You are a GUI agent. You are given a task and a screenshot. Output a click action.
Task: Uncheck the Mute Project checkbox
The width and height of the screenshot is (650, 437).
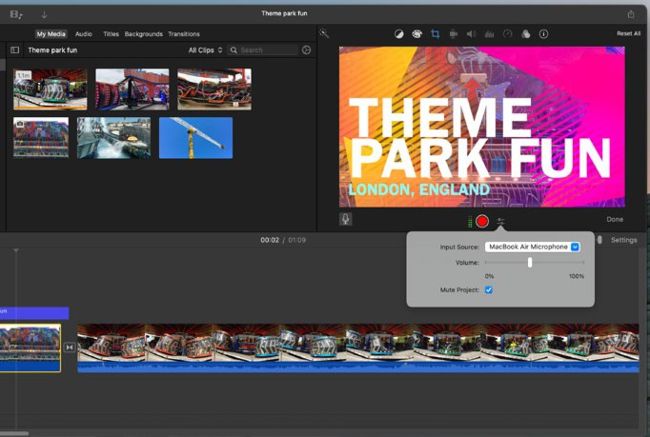[x=488, y=290]
